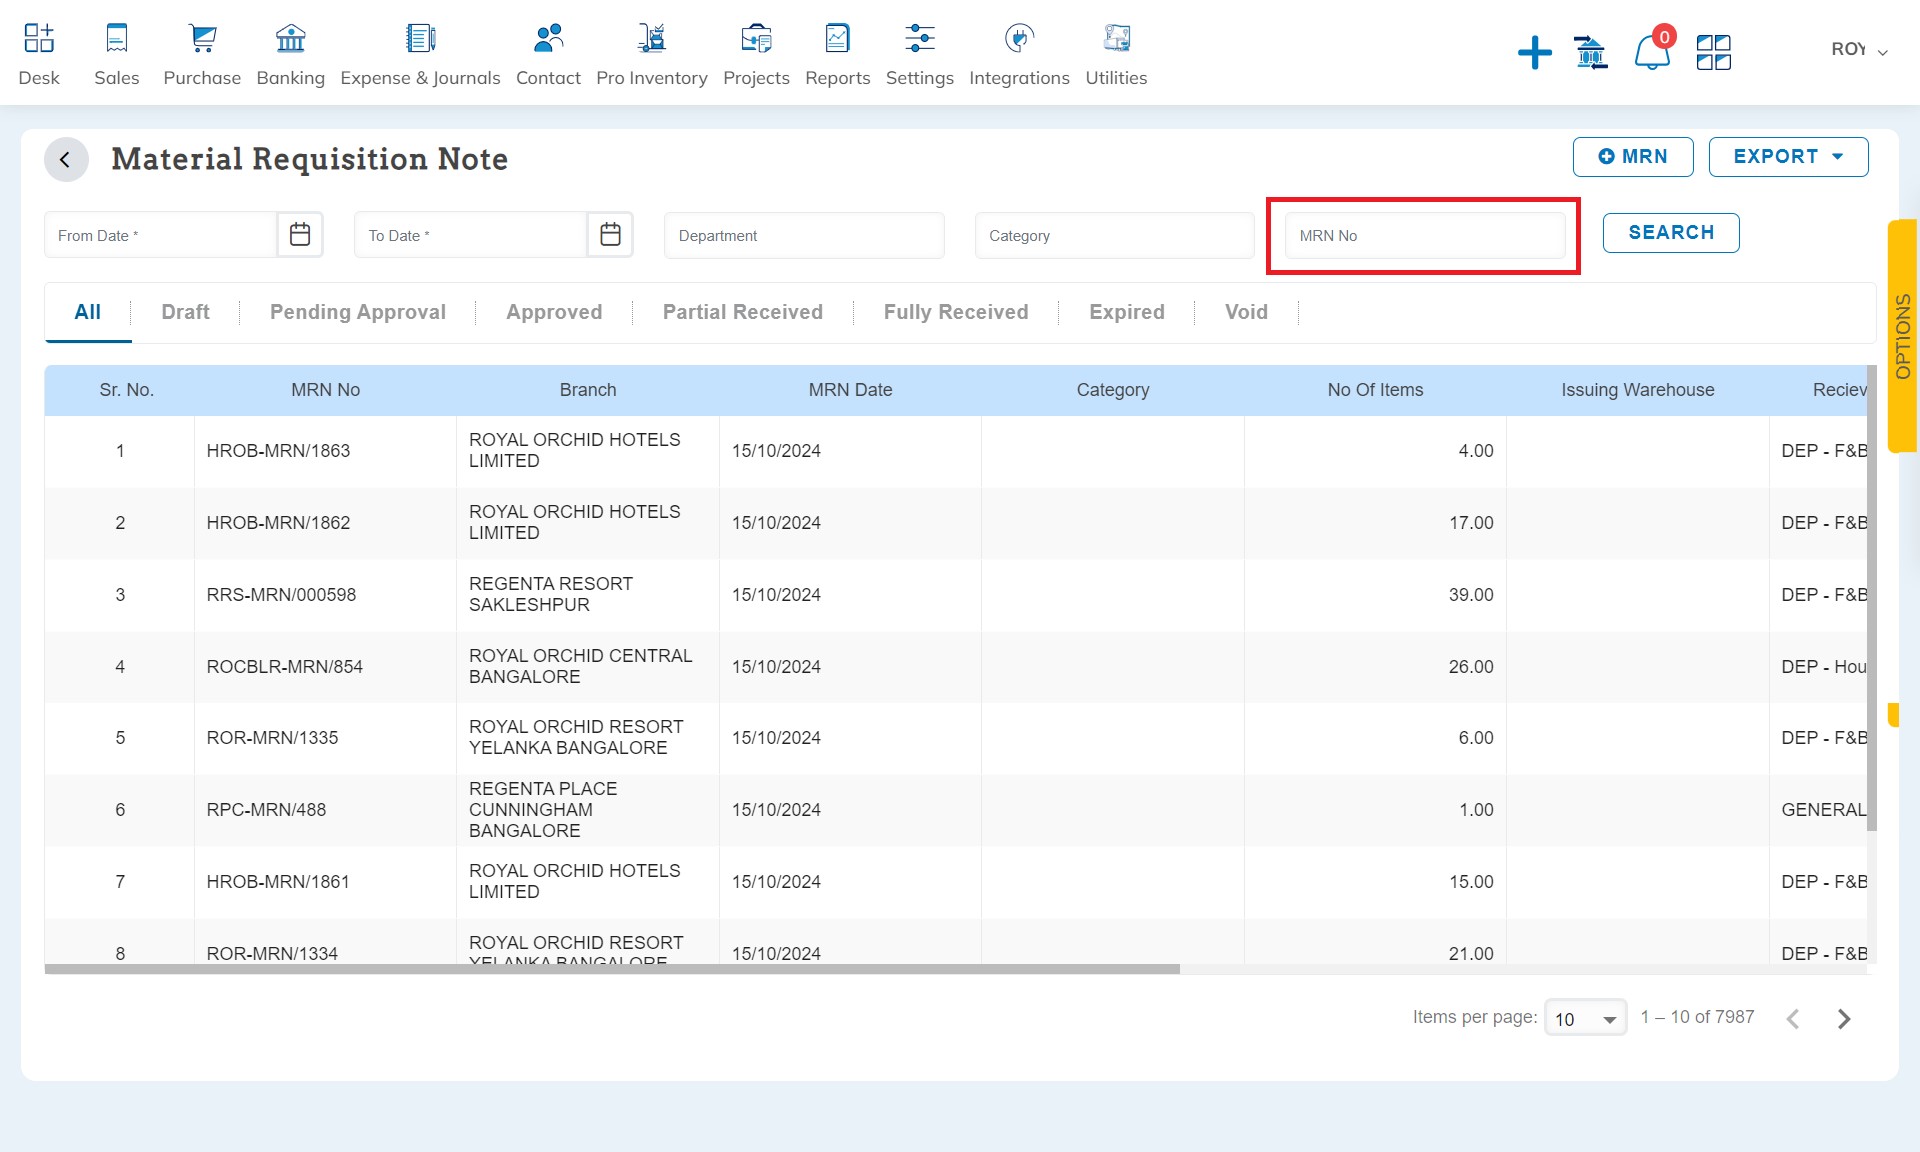Open the Integrations icon
Screen dimensions: 1920x1152
tap(1019, 38)
